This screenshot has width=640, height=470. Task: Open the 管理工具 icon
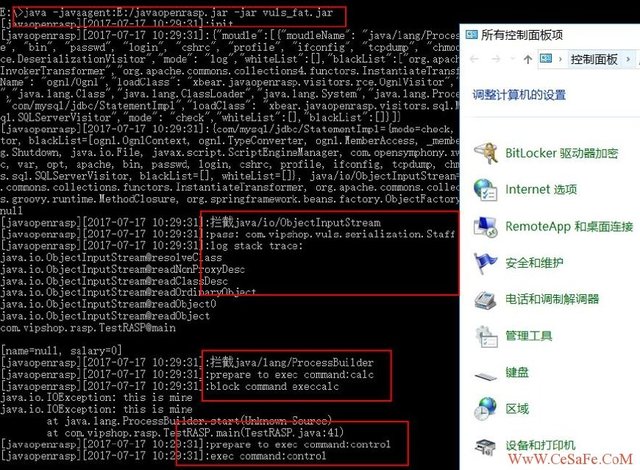[486, 336]
